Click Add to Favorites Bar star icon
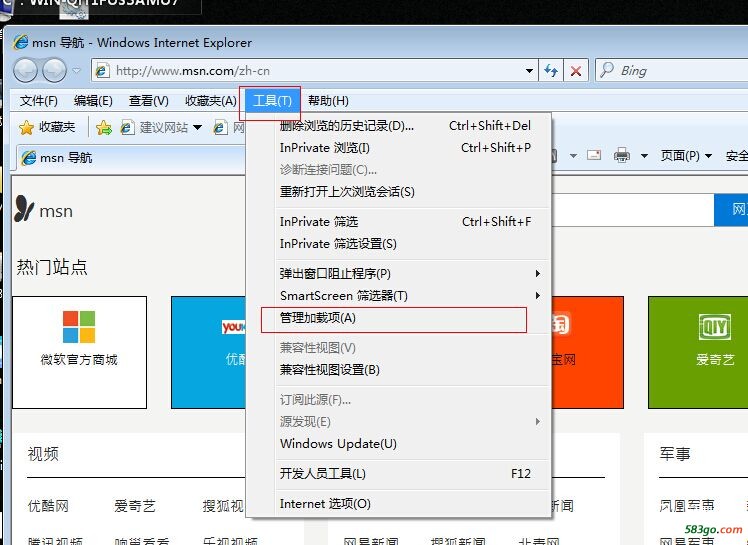 click(x=104, y=127)
